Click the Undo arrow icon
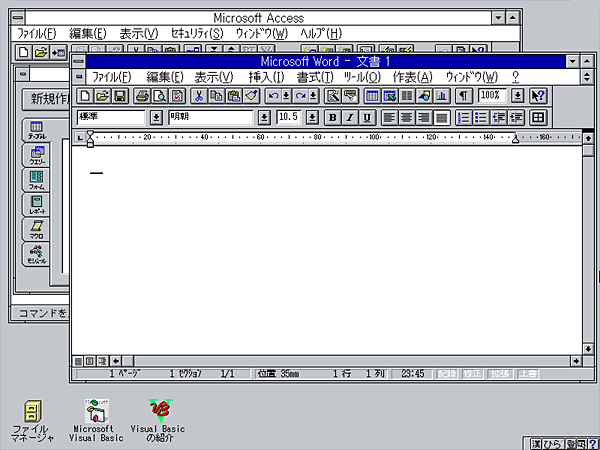This screenshot has height=450, width=600. point(273,96)
